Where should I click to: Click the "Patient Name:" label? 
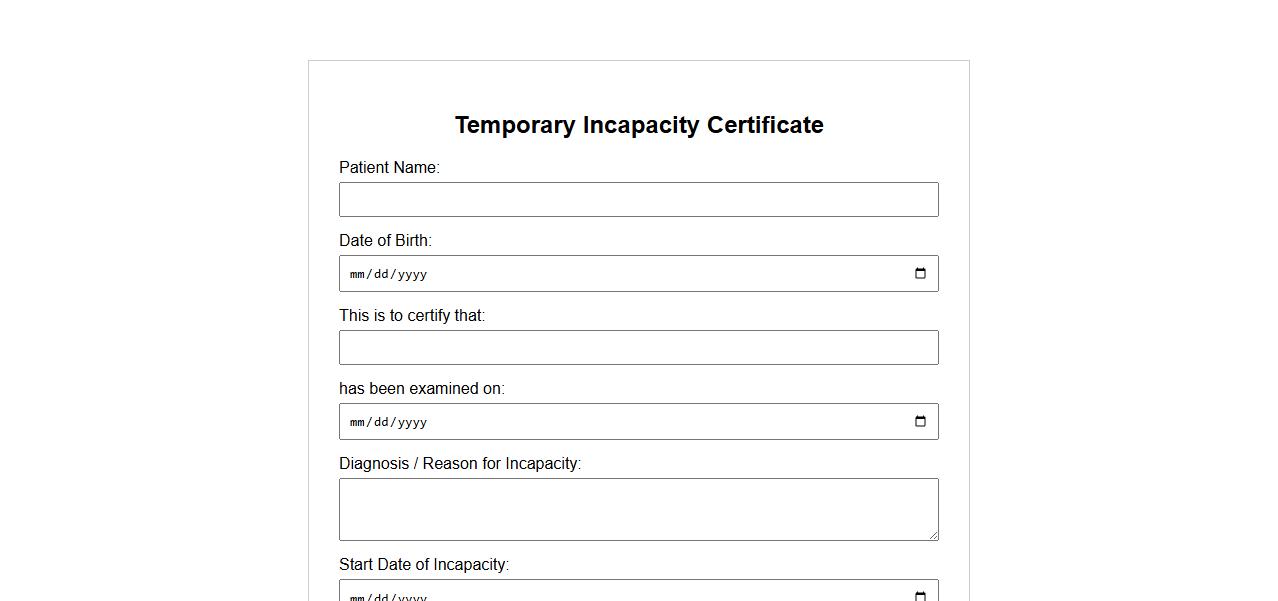click(x=389, y=168)
